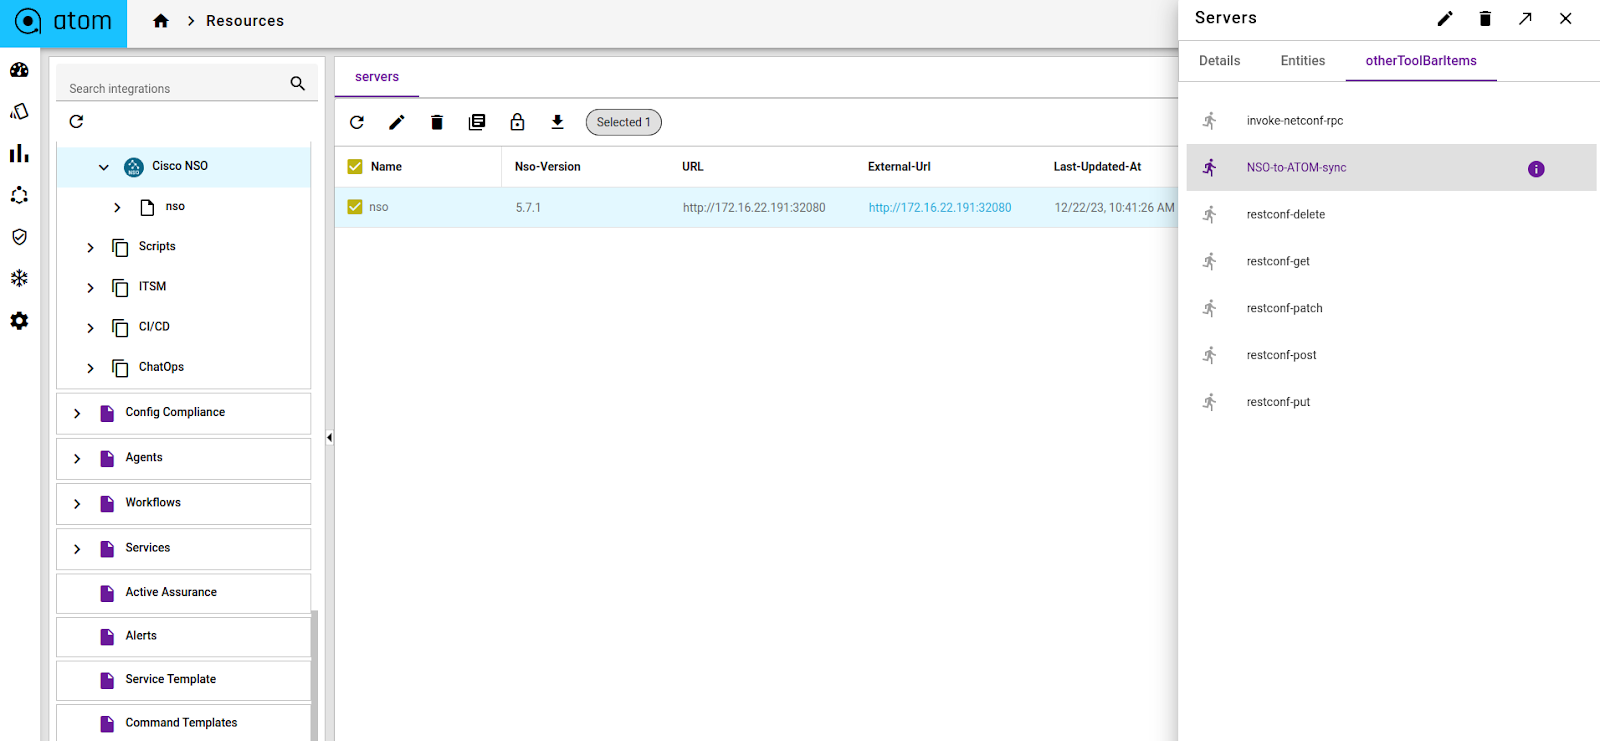Image resolution: width=1600 pixels, height=741 pixels.
Task: Select the otherToolBarItems tab
Action: coord(1421,61)
